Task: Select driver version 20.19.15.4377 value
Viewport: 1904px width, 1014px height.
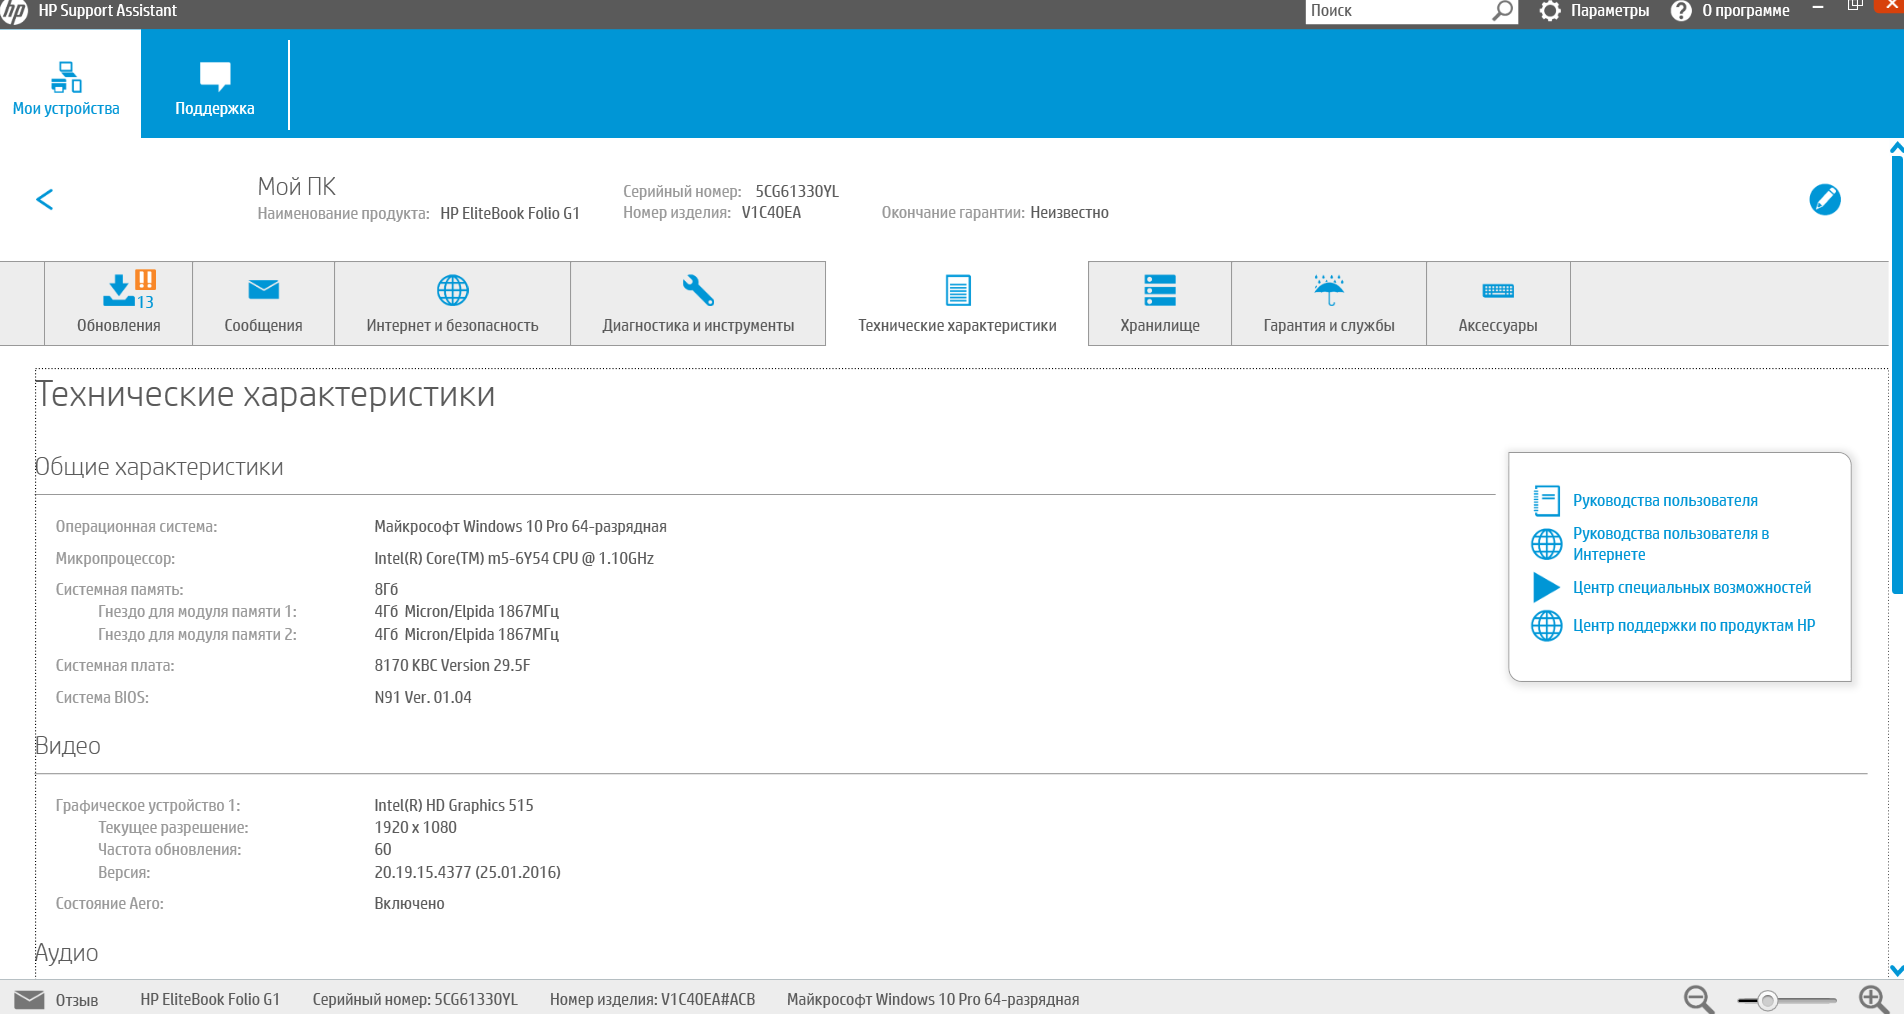Action: [467, 872]
